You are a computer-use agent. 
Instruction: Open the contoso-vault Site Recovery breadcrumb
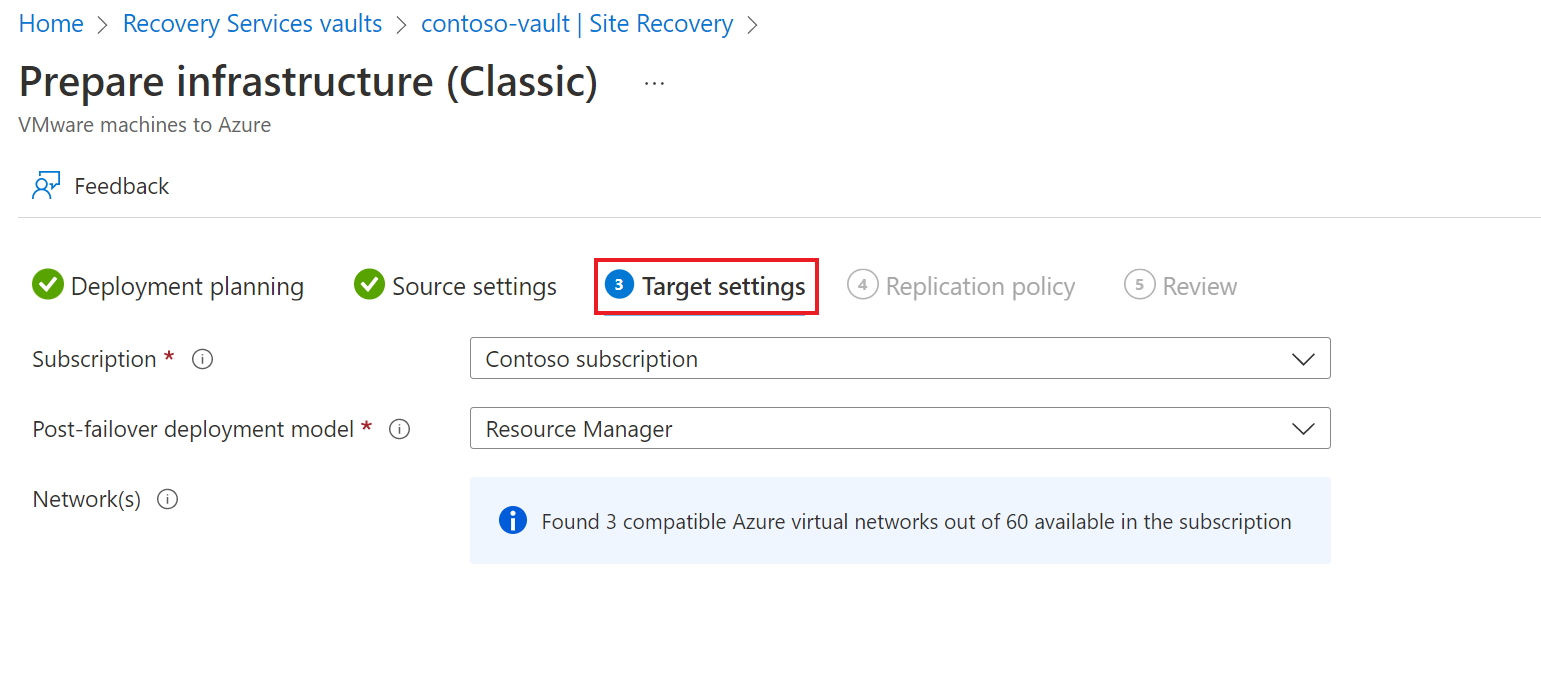coord(577,23)
